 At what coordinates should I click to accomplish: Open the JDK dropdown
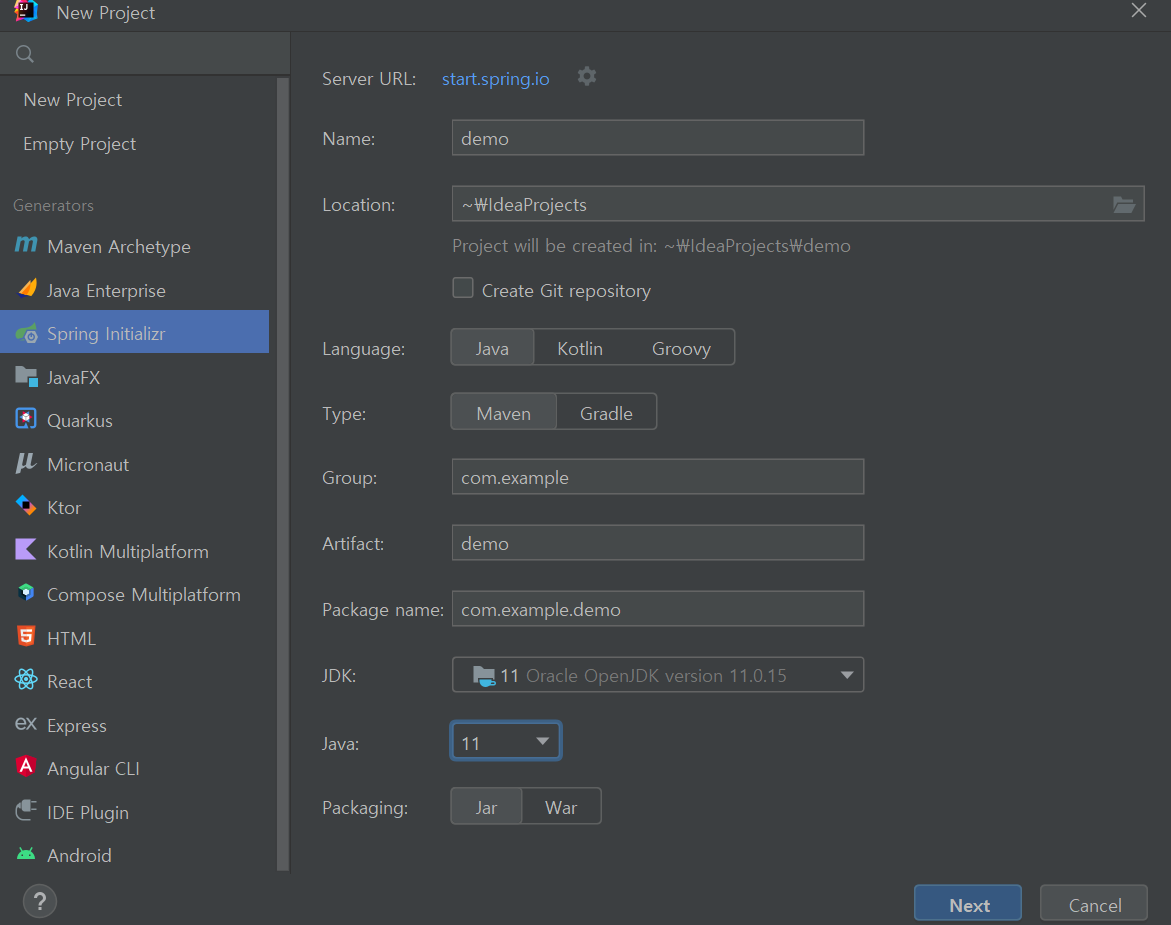point(658,675)
